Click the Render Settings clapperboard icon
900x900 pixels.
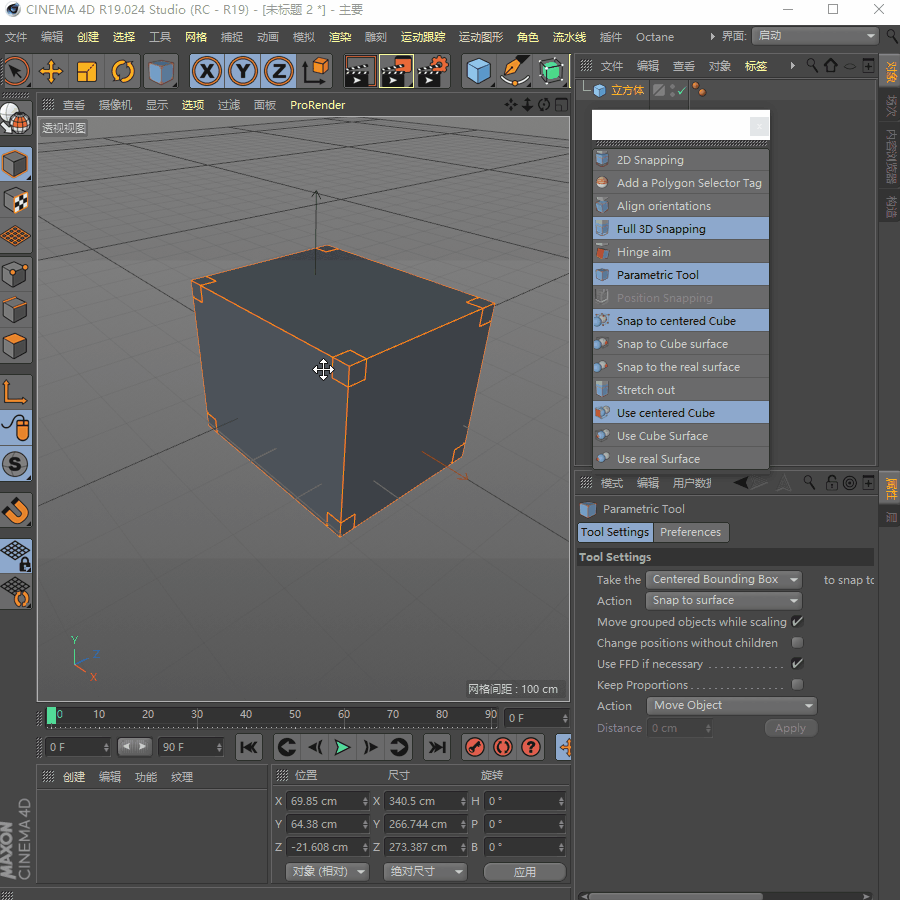[433, 71]
